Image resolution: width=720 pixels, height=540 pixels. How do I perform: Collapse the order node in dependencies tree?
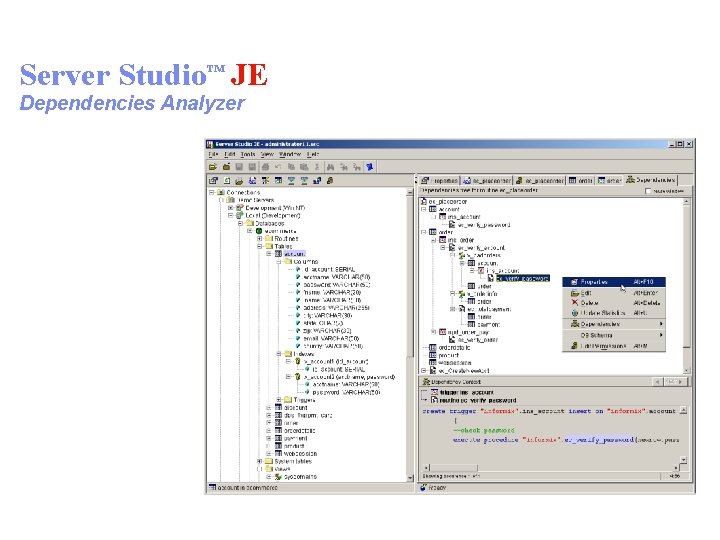click(x=423, y=232)
